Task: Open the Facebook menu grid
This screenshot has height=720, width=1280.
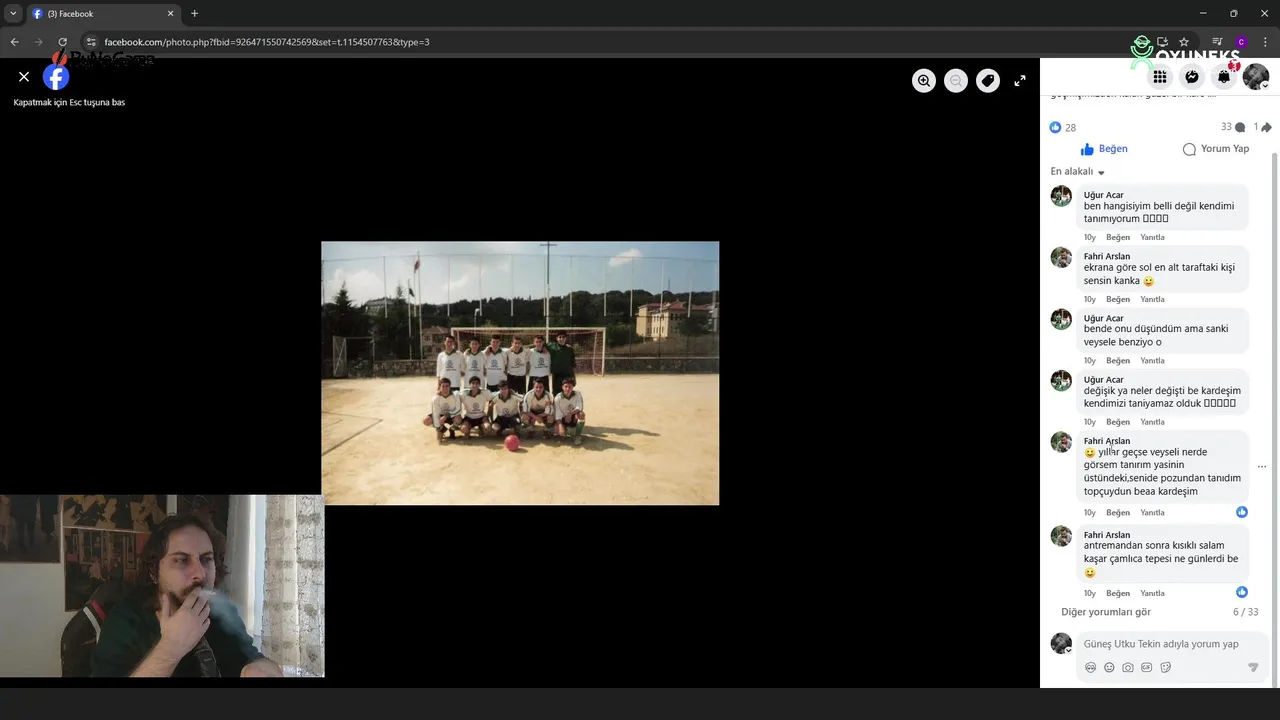Action: 1160,77
